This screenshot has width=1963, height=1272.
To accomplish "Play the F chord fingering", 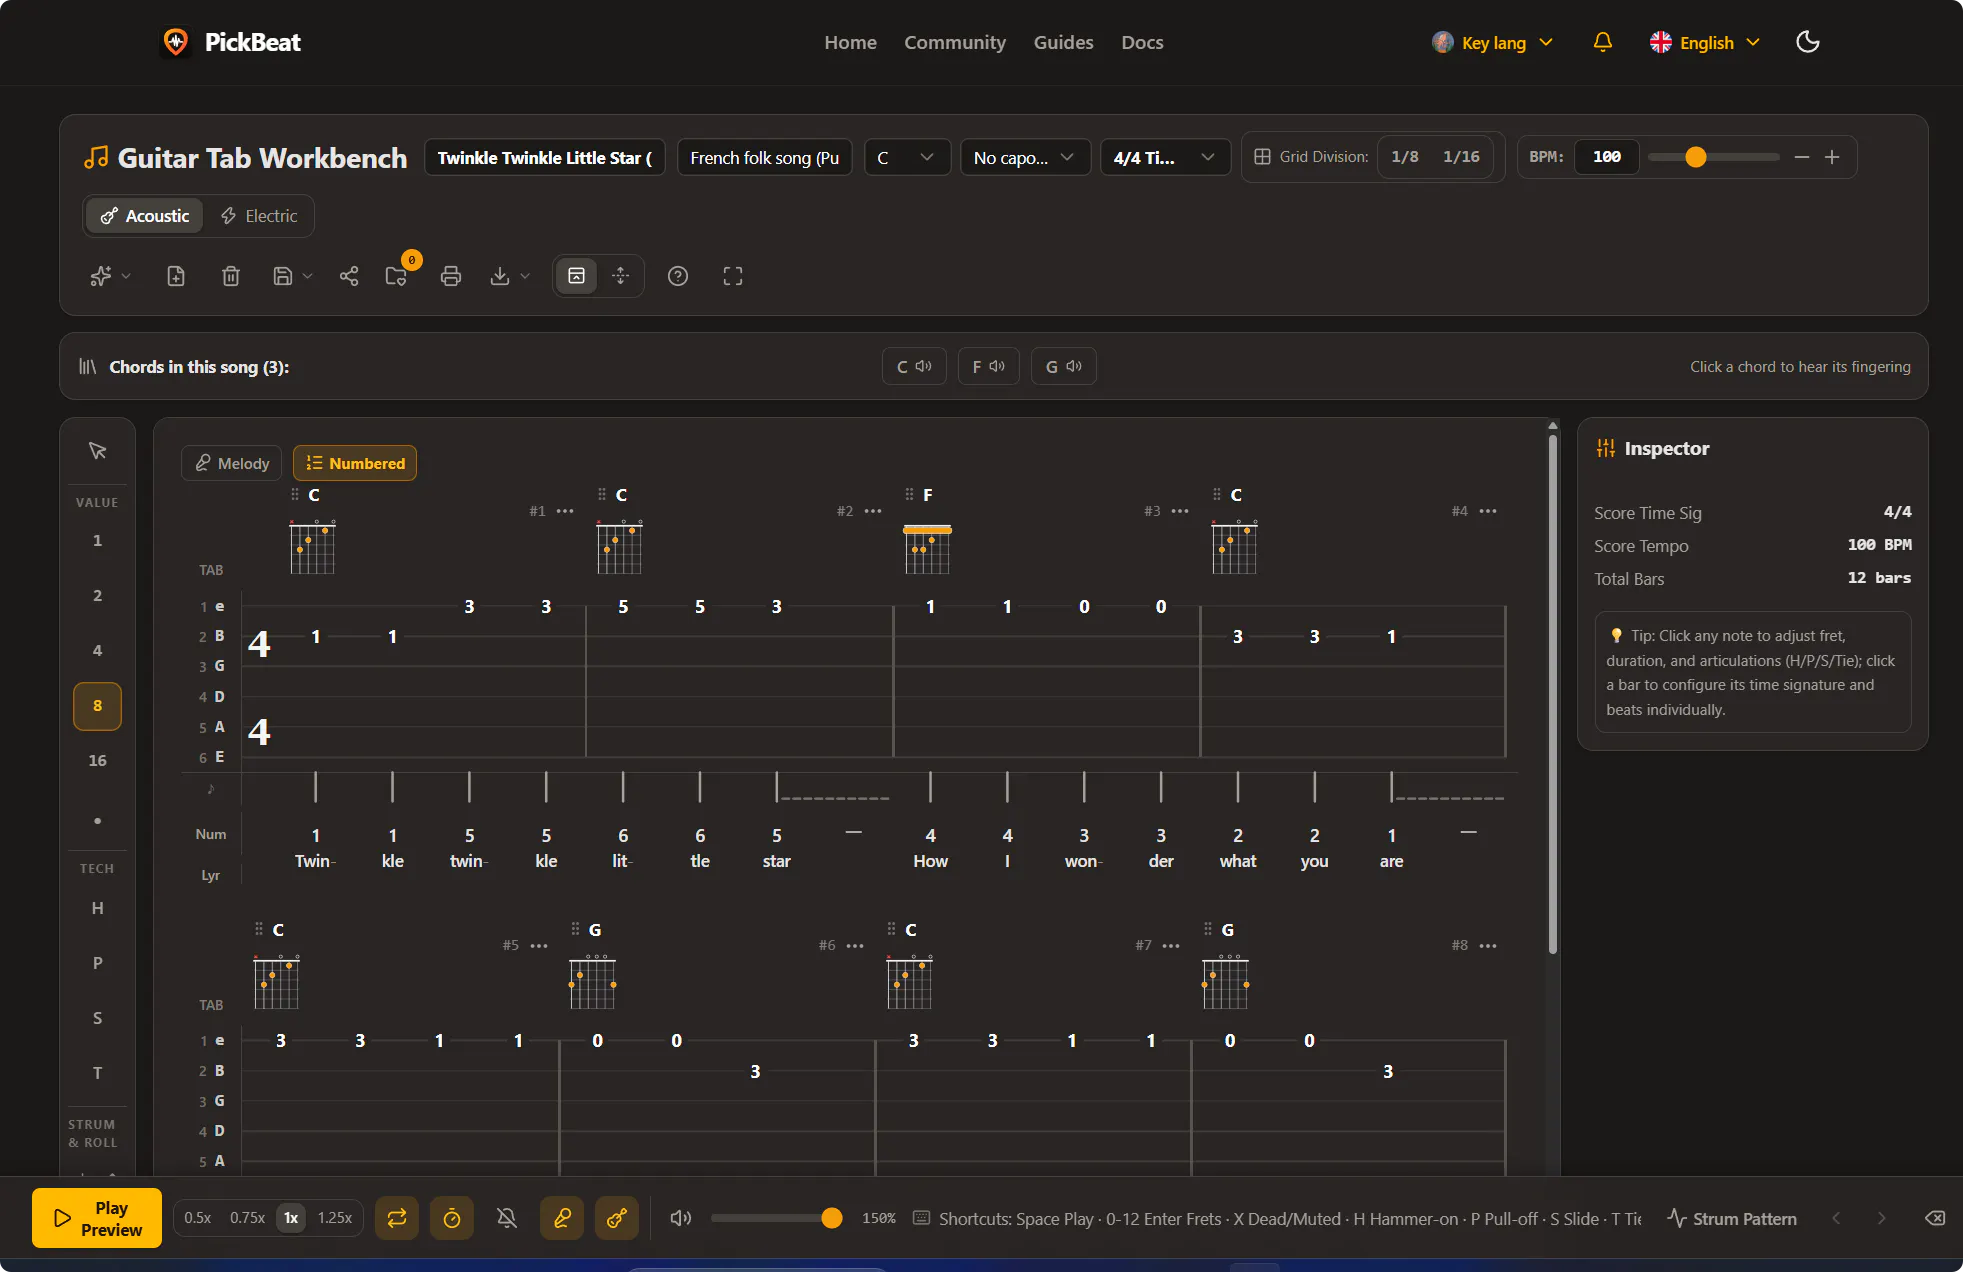I will click(988, 366).
